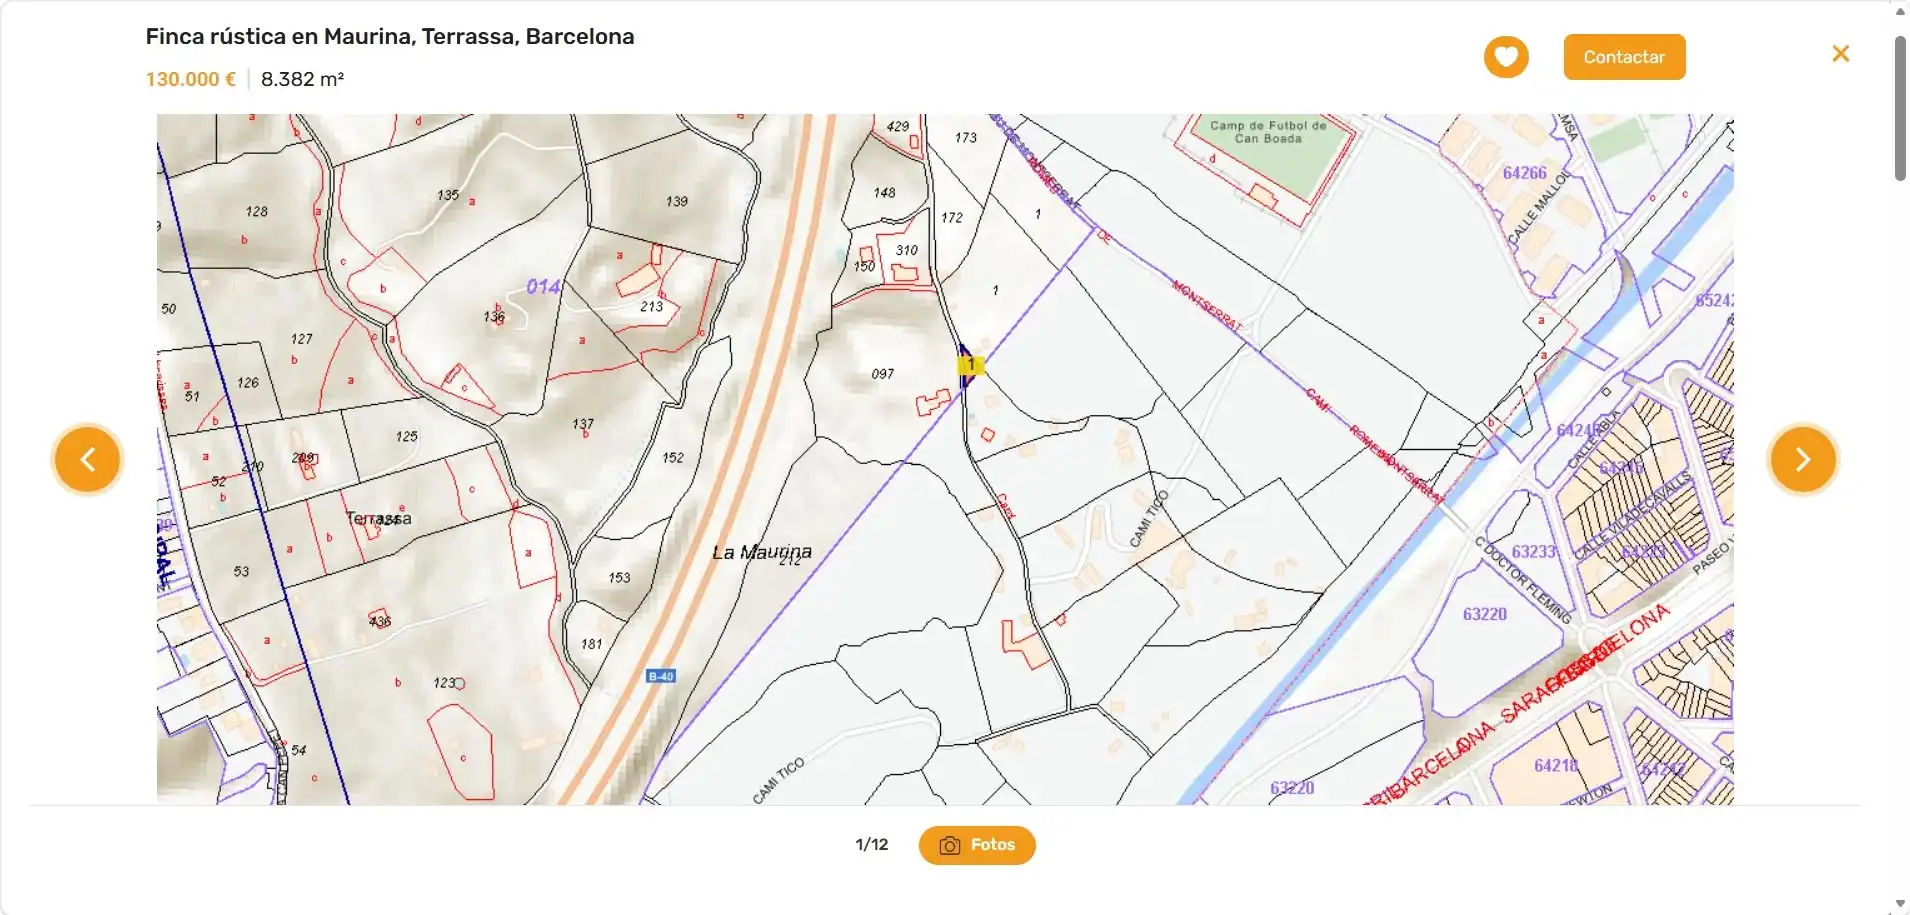Close the gallery with the X icon
Viewport: 1910px width, 915px height.
1840,54
